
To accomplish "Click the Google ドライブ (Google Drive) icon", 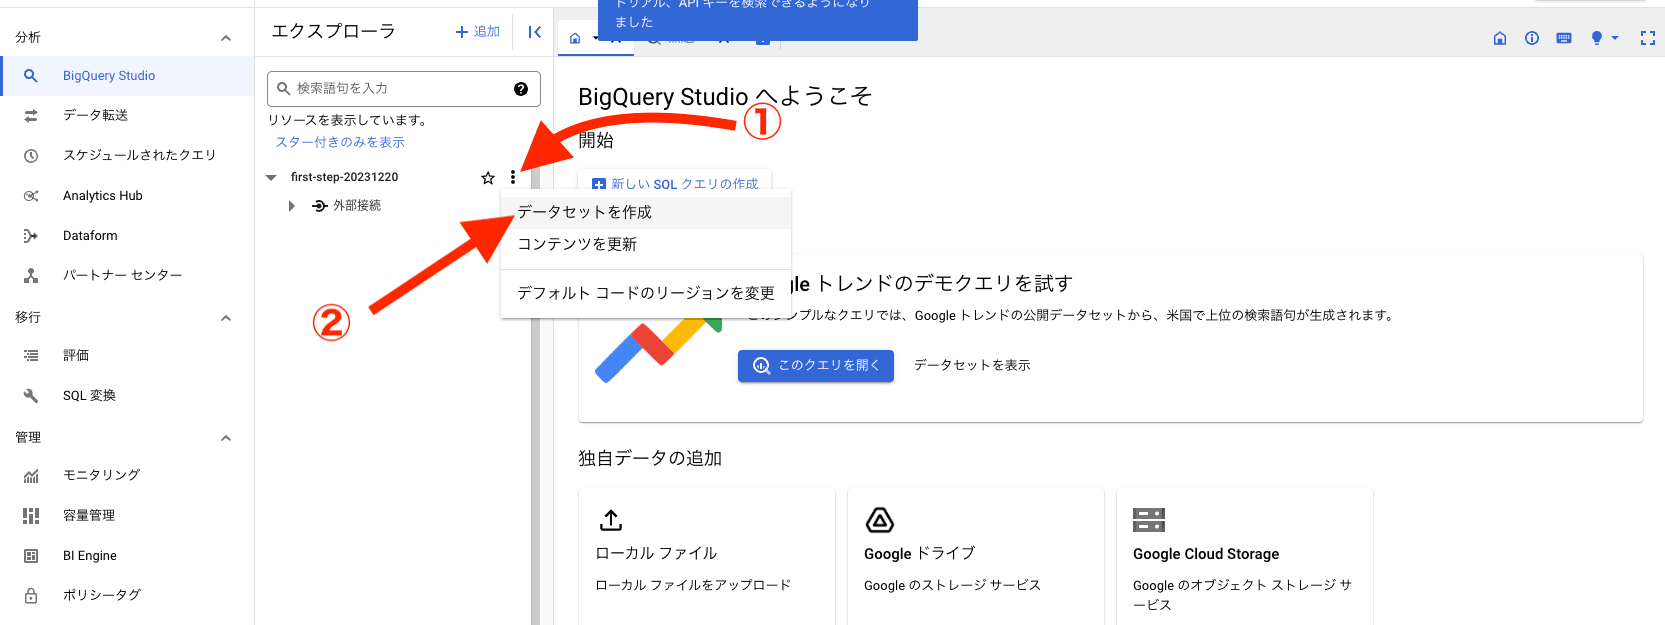I will [x=880, y=520].
